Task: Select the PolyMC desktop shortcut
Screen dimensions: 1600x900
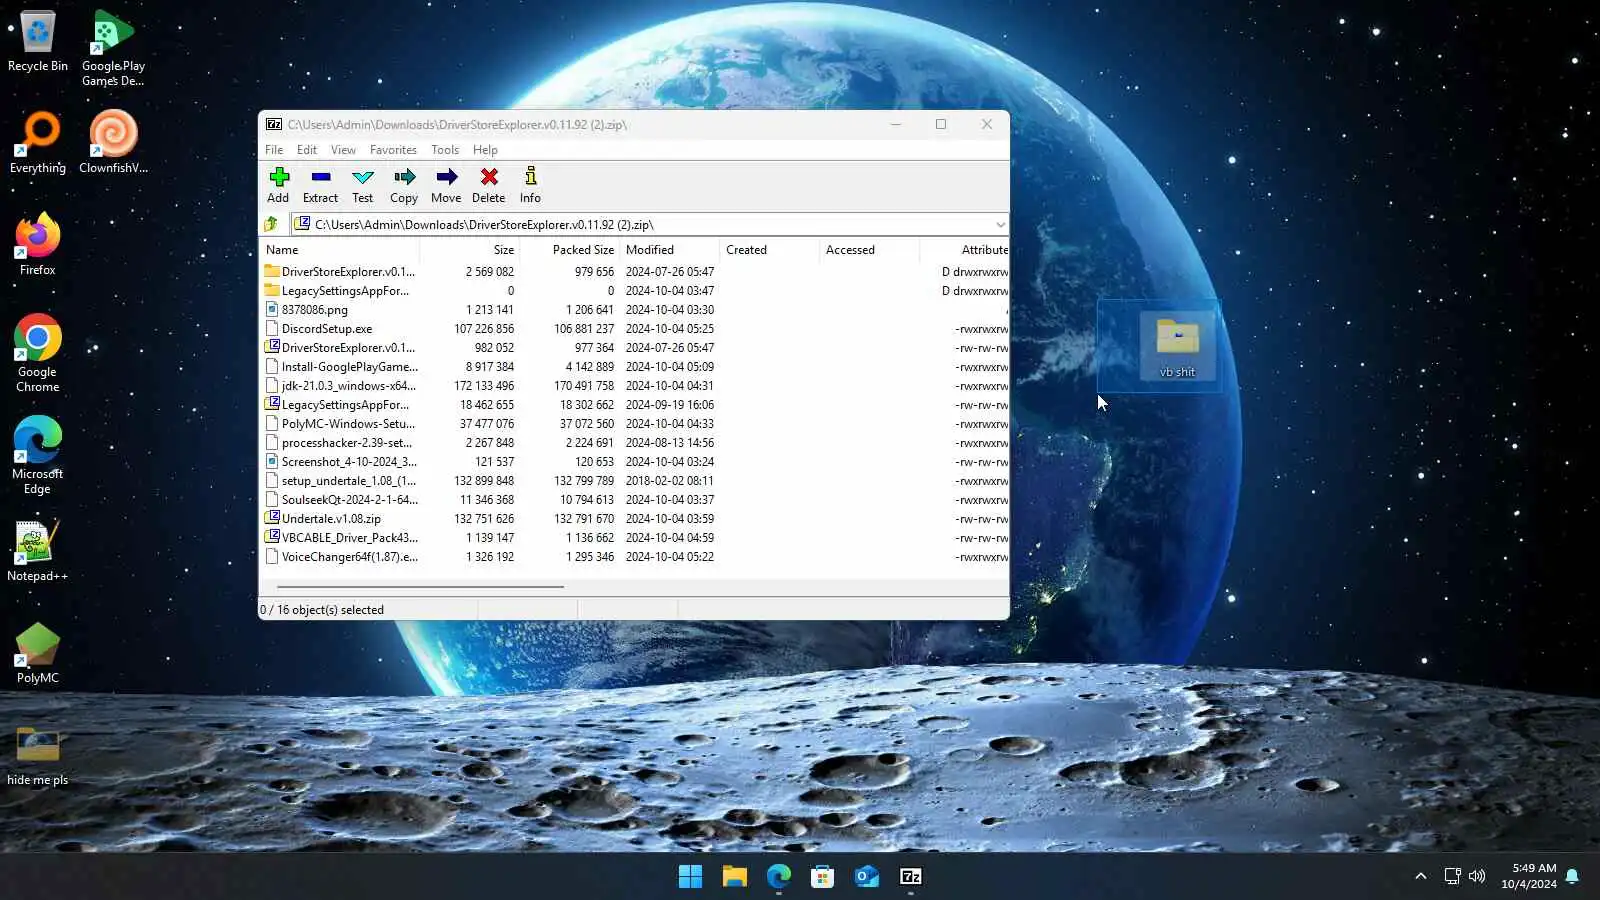Action: coord(38,654)
